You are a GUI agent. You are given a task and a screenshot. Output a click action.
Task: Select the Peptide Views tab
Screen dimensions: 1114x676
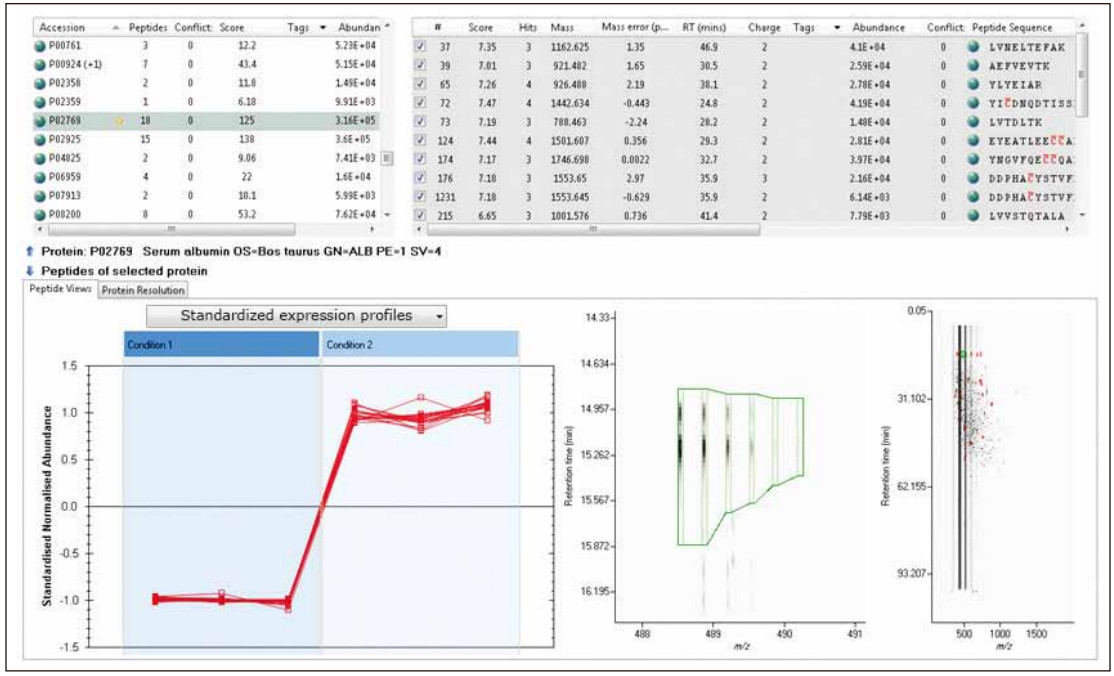pyautogui.click(x=59, y=290)
